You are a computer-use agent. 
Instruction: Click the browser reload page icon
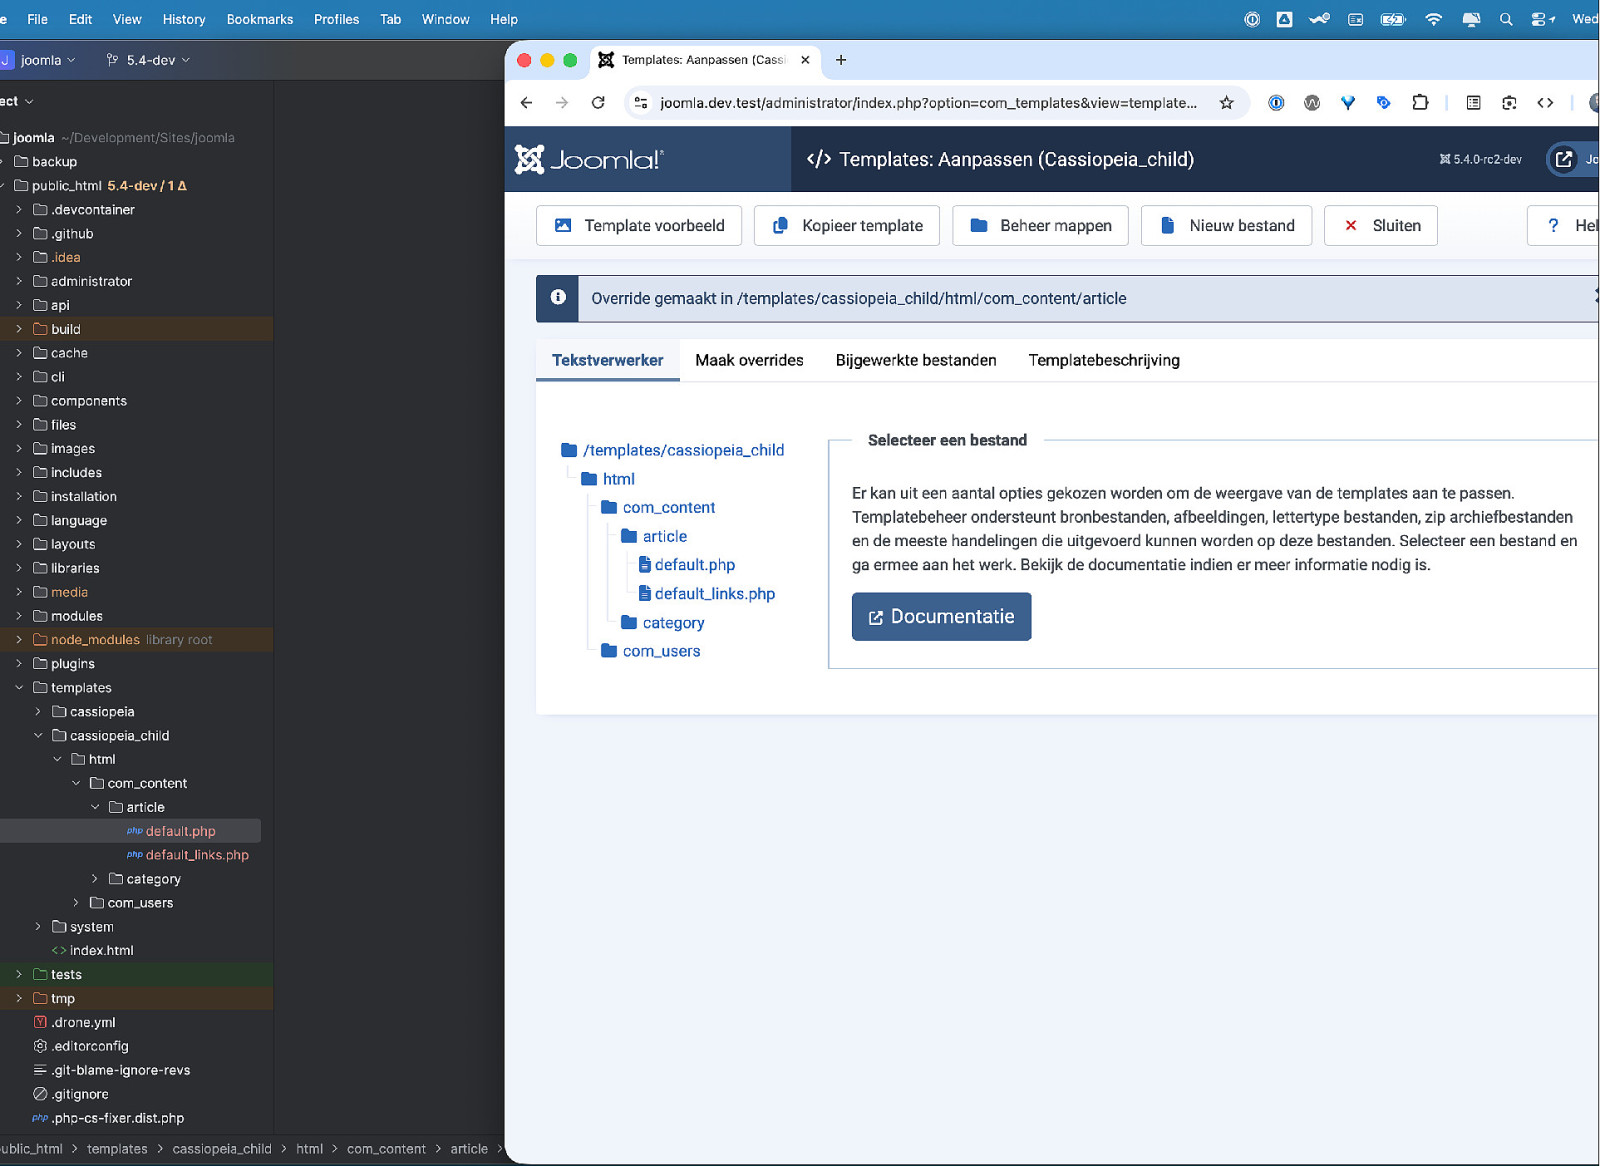(598, 103)
